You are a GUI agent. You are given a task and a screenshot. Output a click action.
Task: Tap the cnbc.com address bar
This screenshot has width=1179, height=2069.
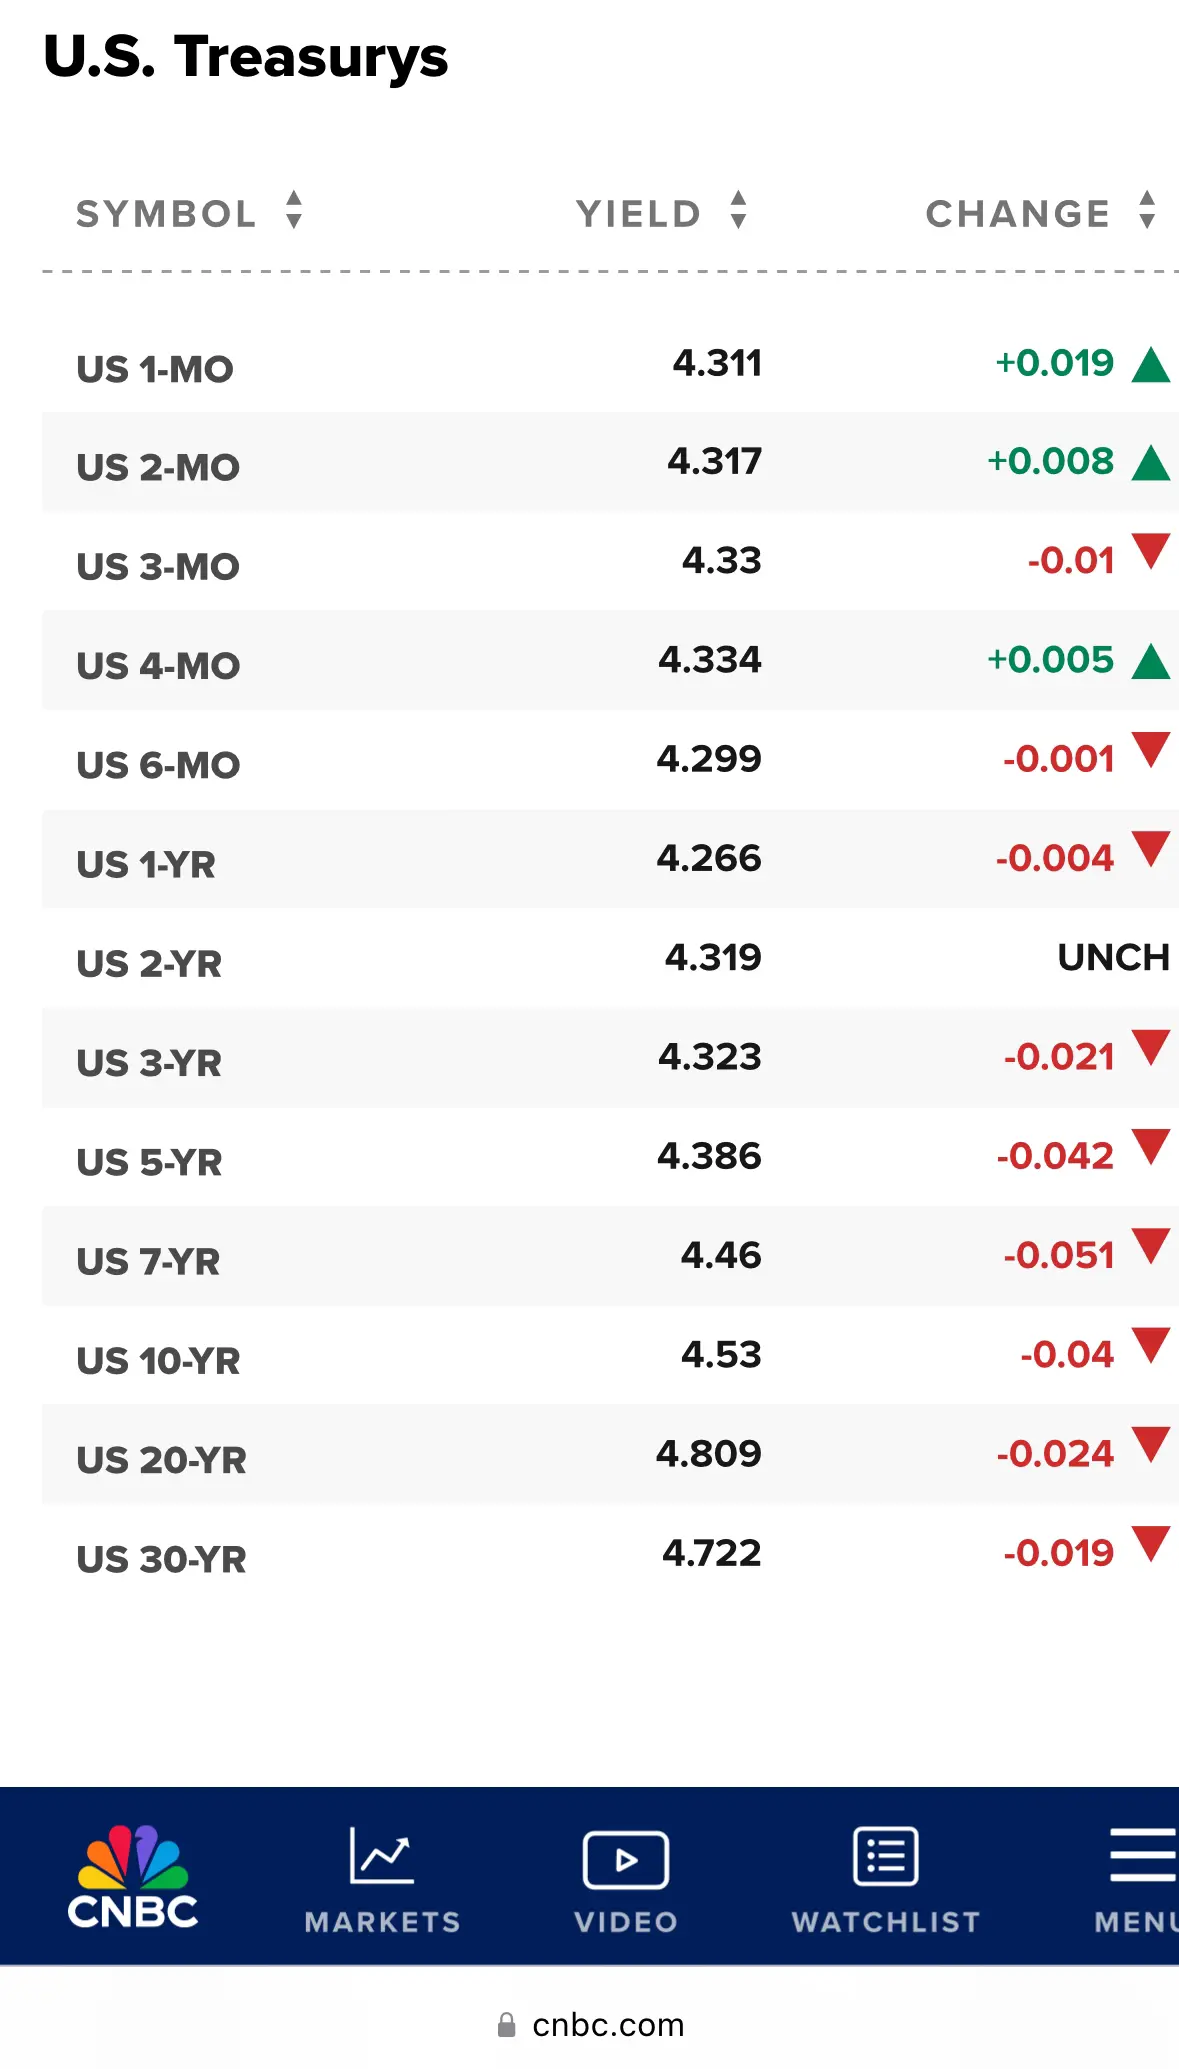coord(590,2025)
